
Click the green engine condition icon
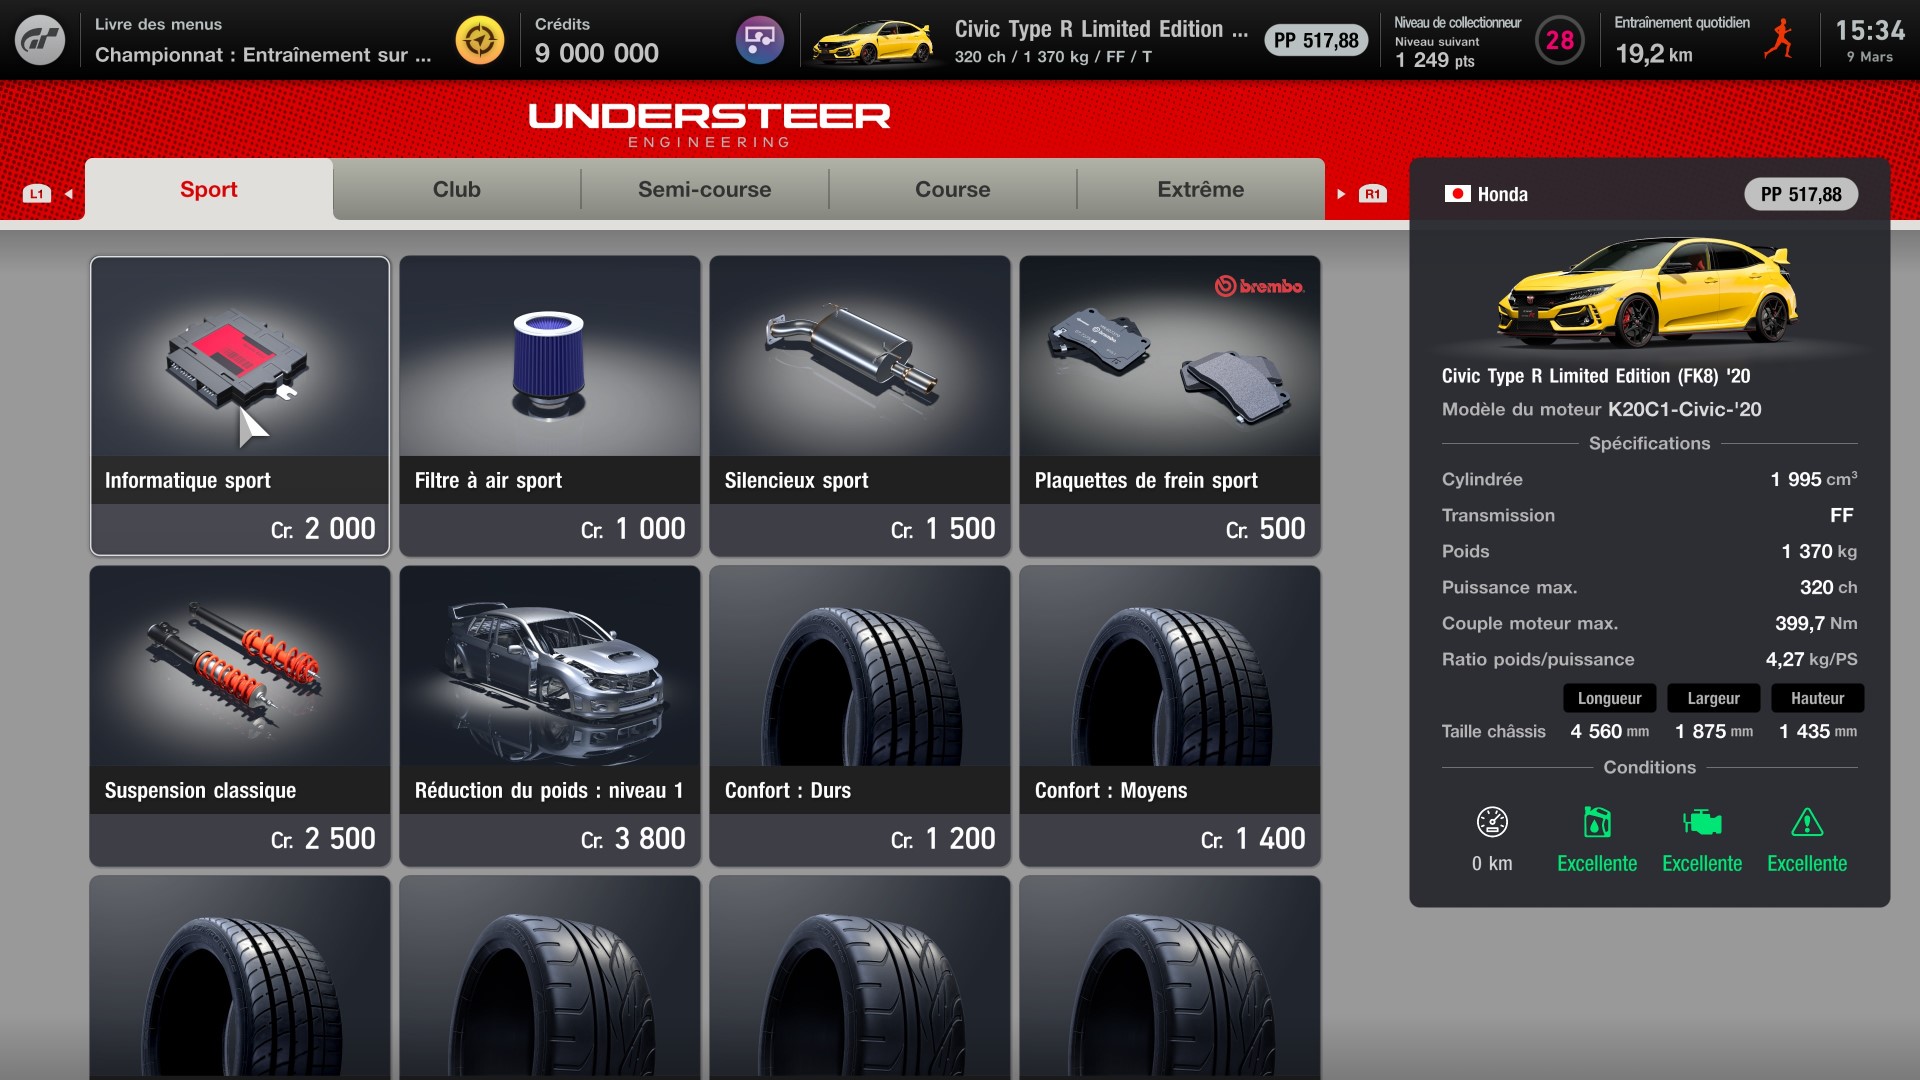point(1702,822)
